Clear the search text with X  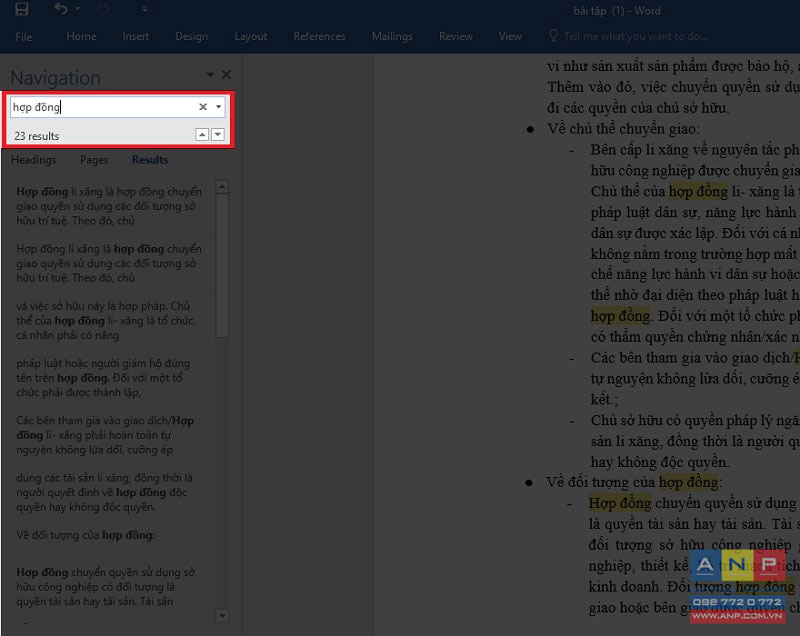pyautogui.click(x=203, y=107)
